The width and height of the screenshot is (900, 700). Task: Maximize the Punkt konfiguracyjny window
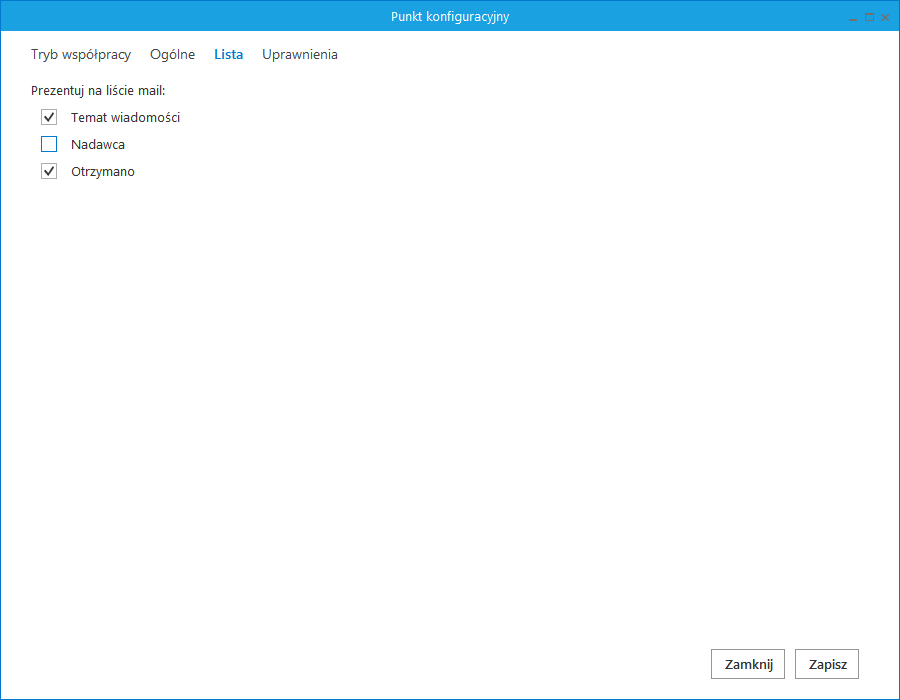[869, 17]
